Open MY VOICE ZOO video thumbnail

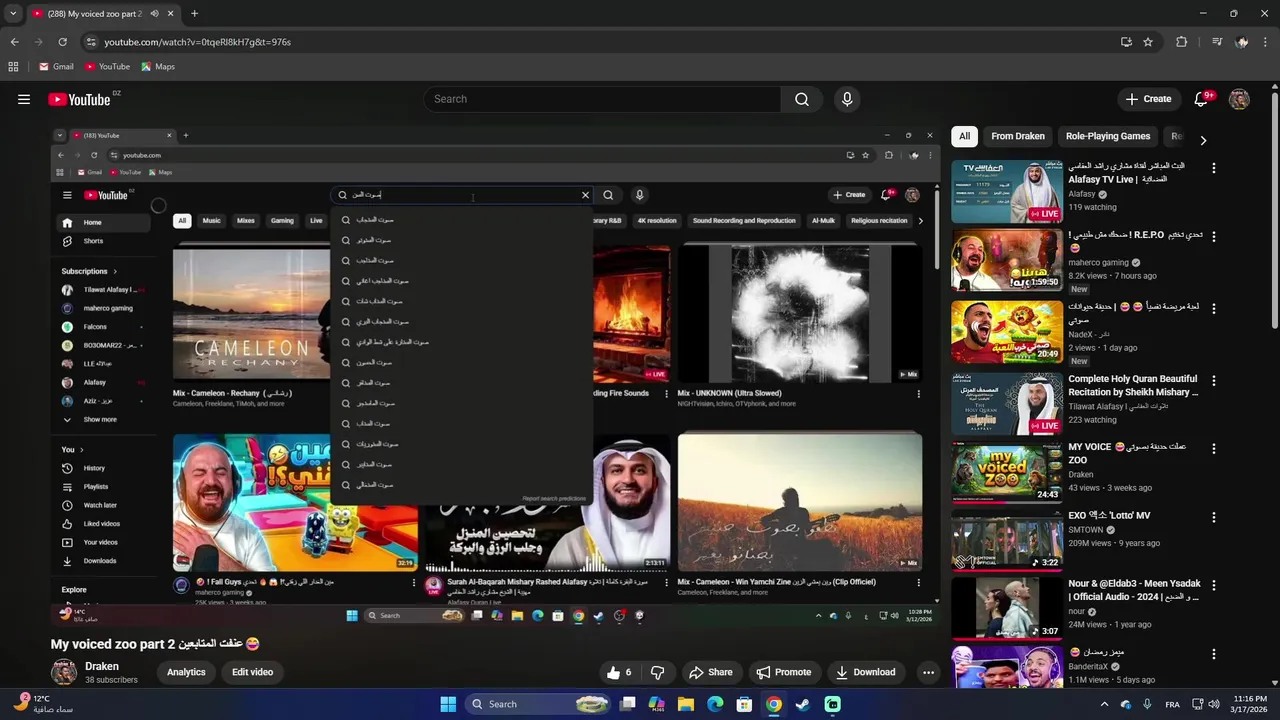1006,474
